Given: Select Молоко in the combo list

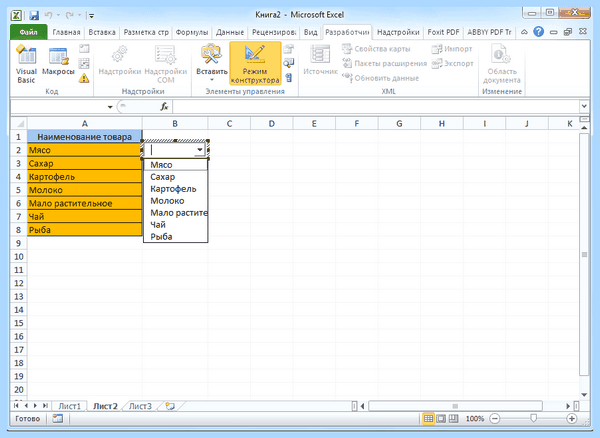Looking at the screenshot, I should click(x=175, y=201).
